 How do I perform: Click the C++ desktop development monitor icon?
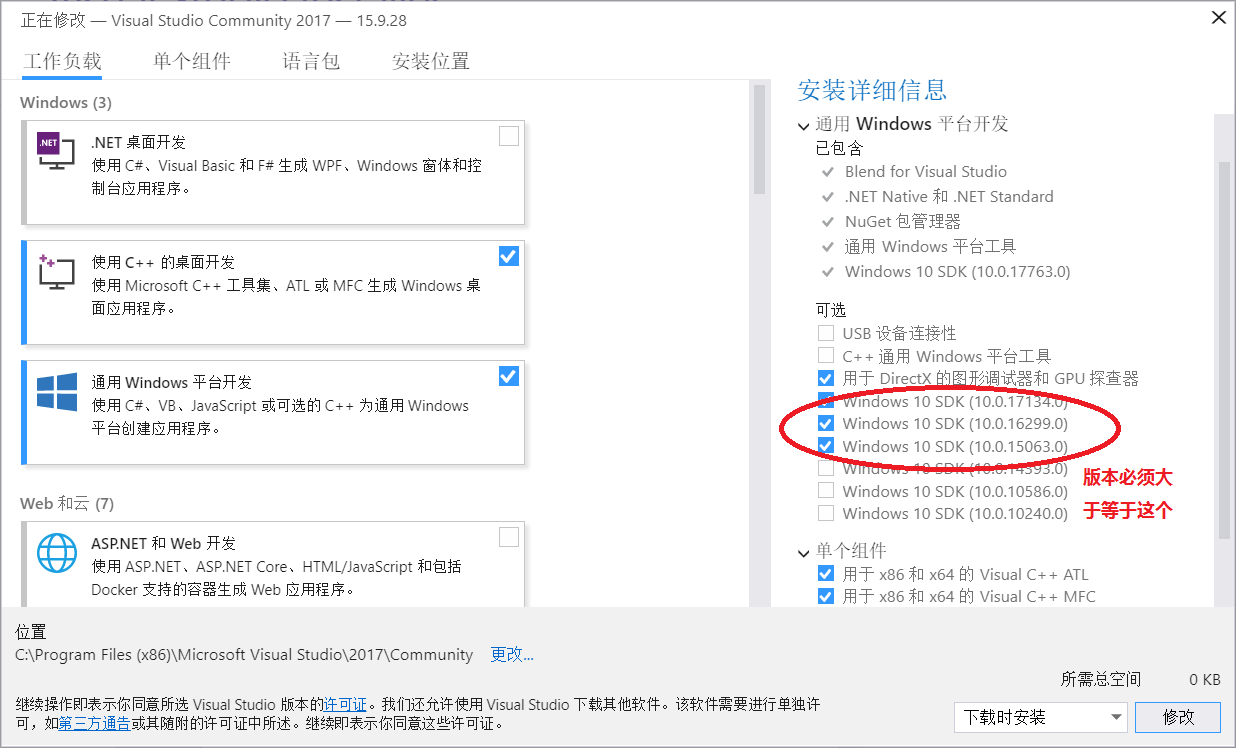(56, 271)
